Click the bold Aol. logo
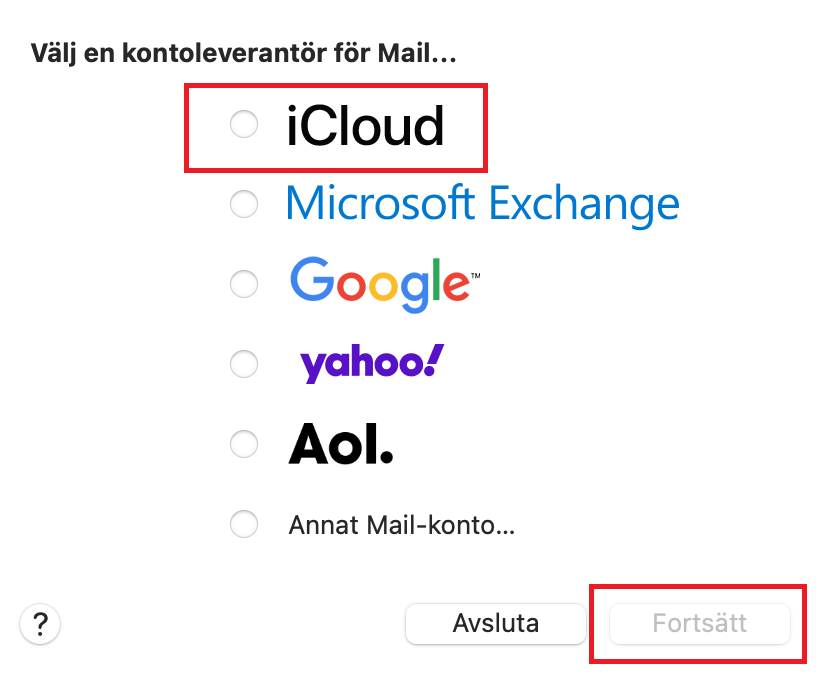The image size is (816, 678). [x=341, y=443]
